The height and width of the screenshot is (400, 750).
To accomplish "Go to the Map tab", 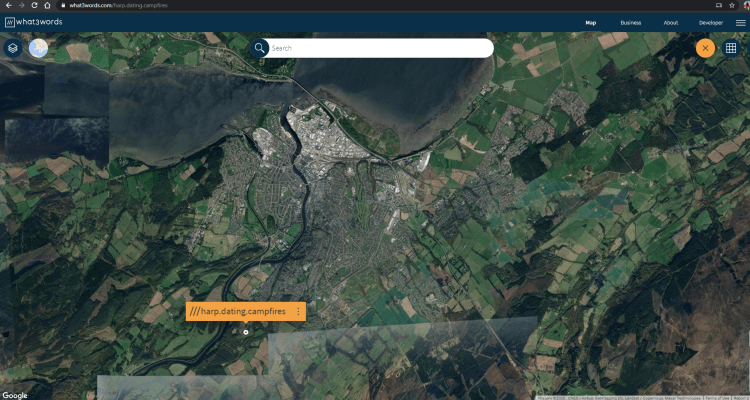I will tap(590, 22).
